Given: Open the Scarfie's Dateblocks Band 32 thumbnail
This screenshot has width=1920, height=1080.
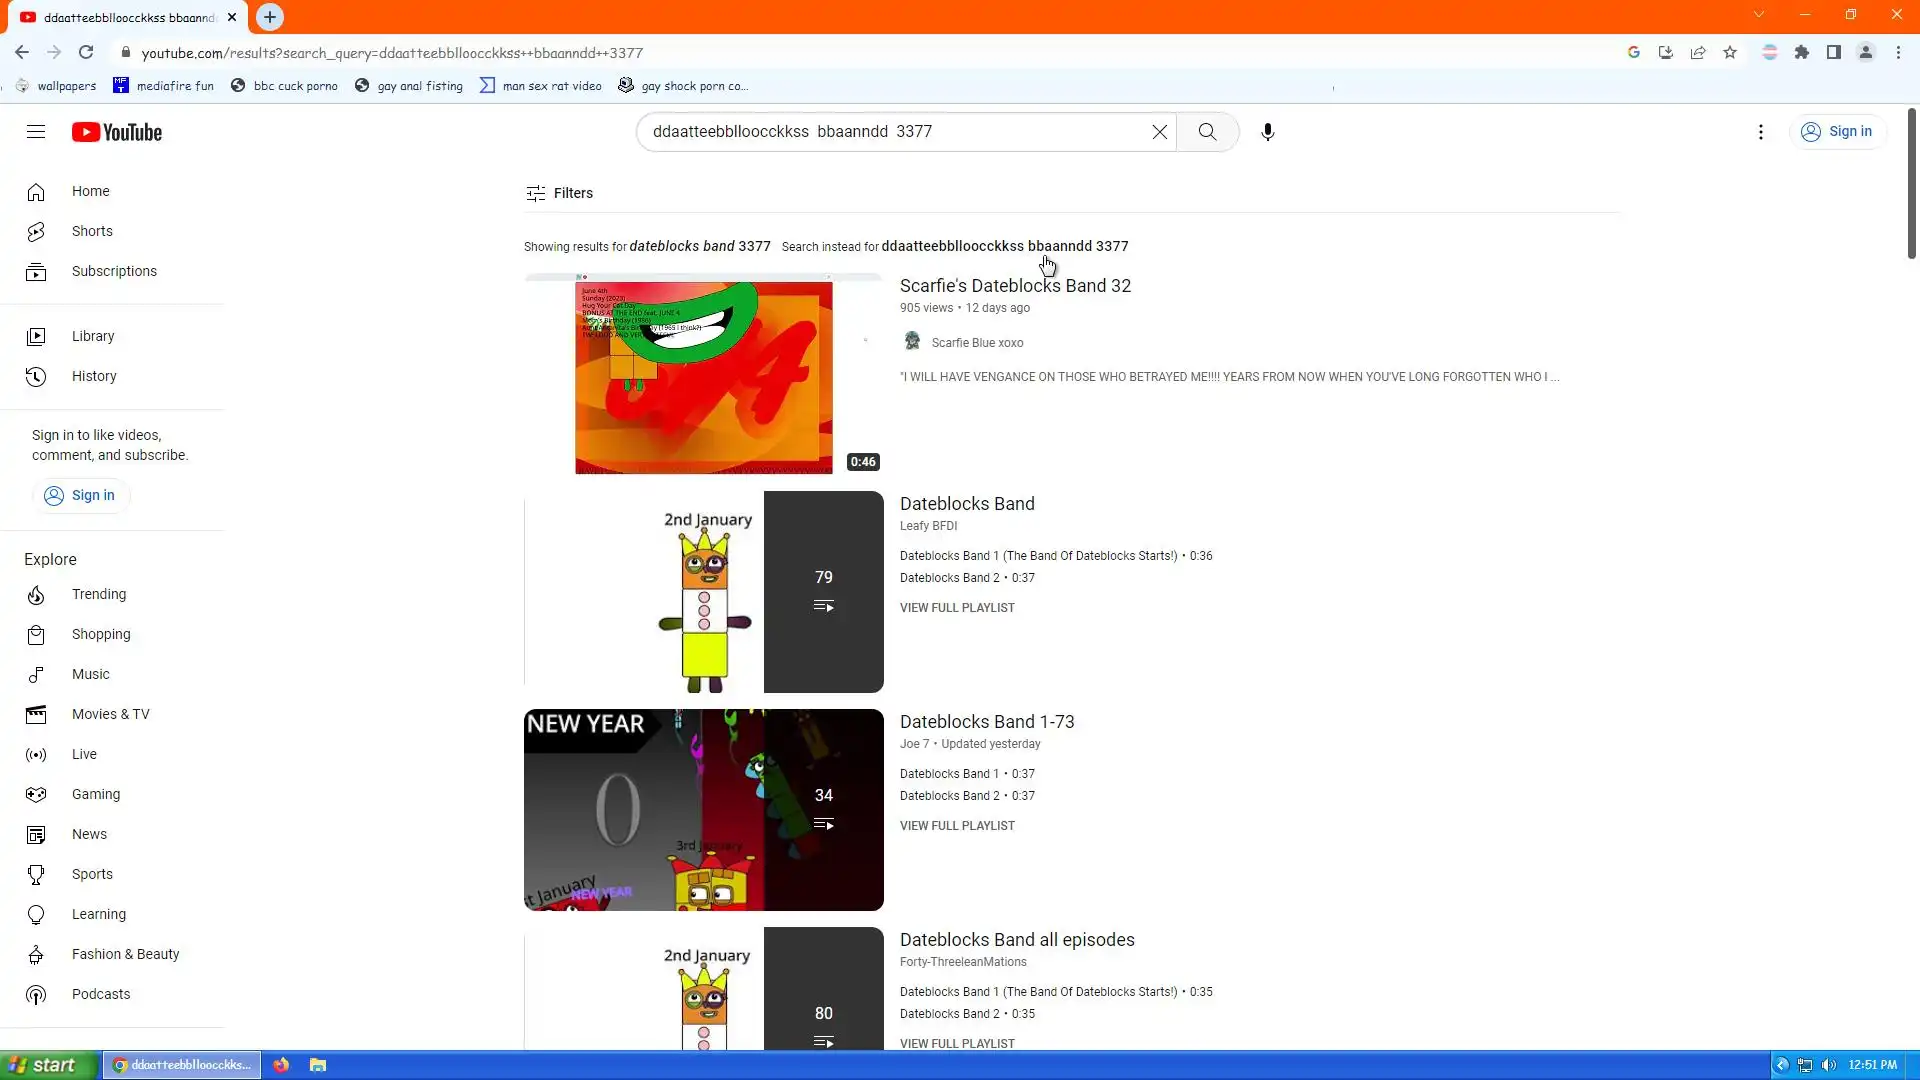Looking at the screenshot, I should pyautogui.click(x=703, y=374).
